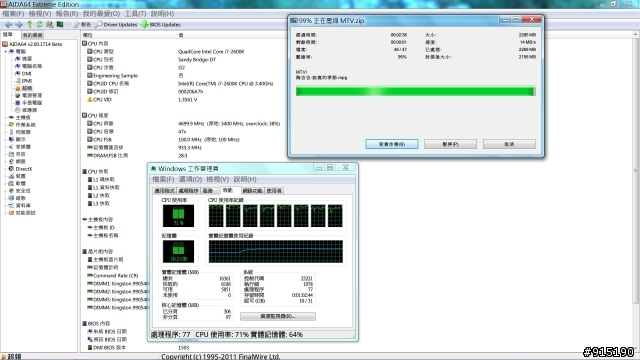Click the 記憶體 10.2 GB gauge in Task Manager

click(x=178, y=251)
